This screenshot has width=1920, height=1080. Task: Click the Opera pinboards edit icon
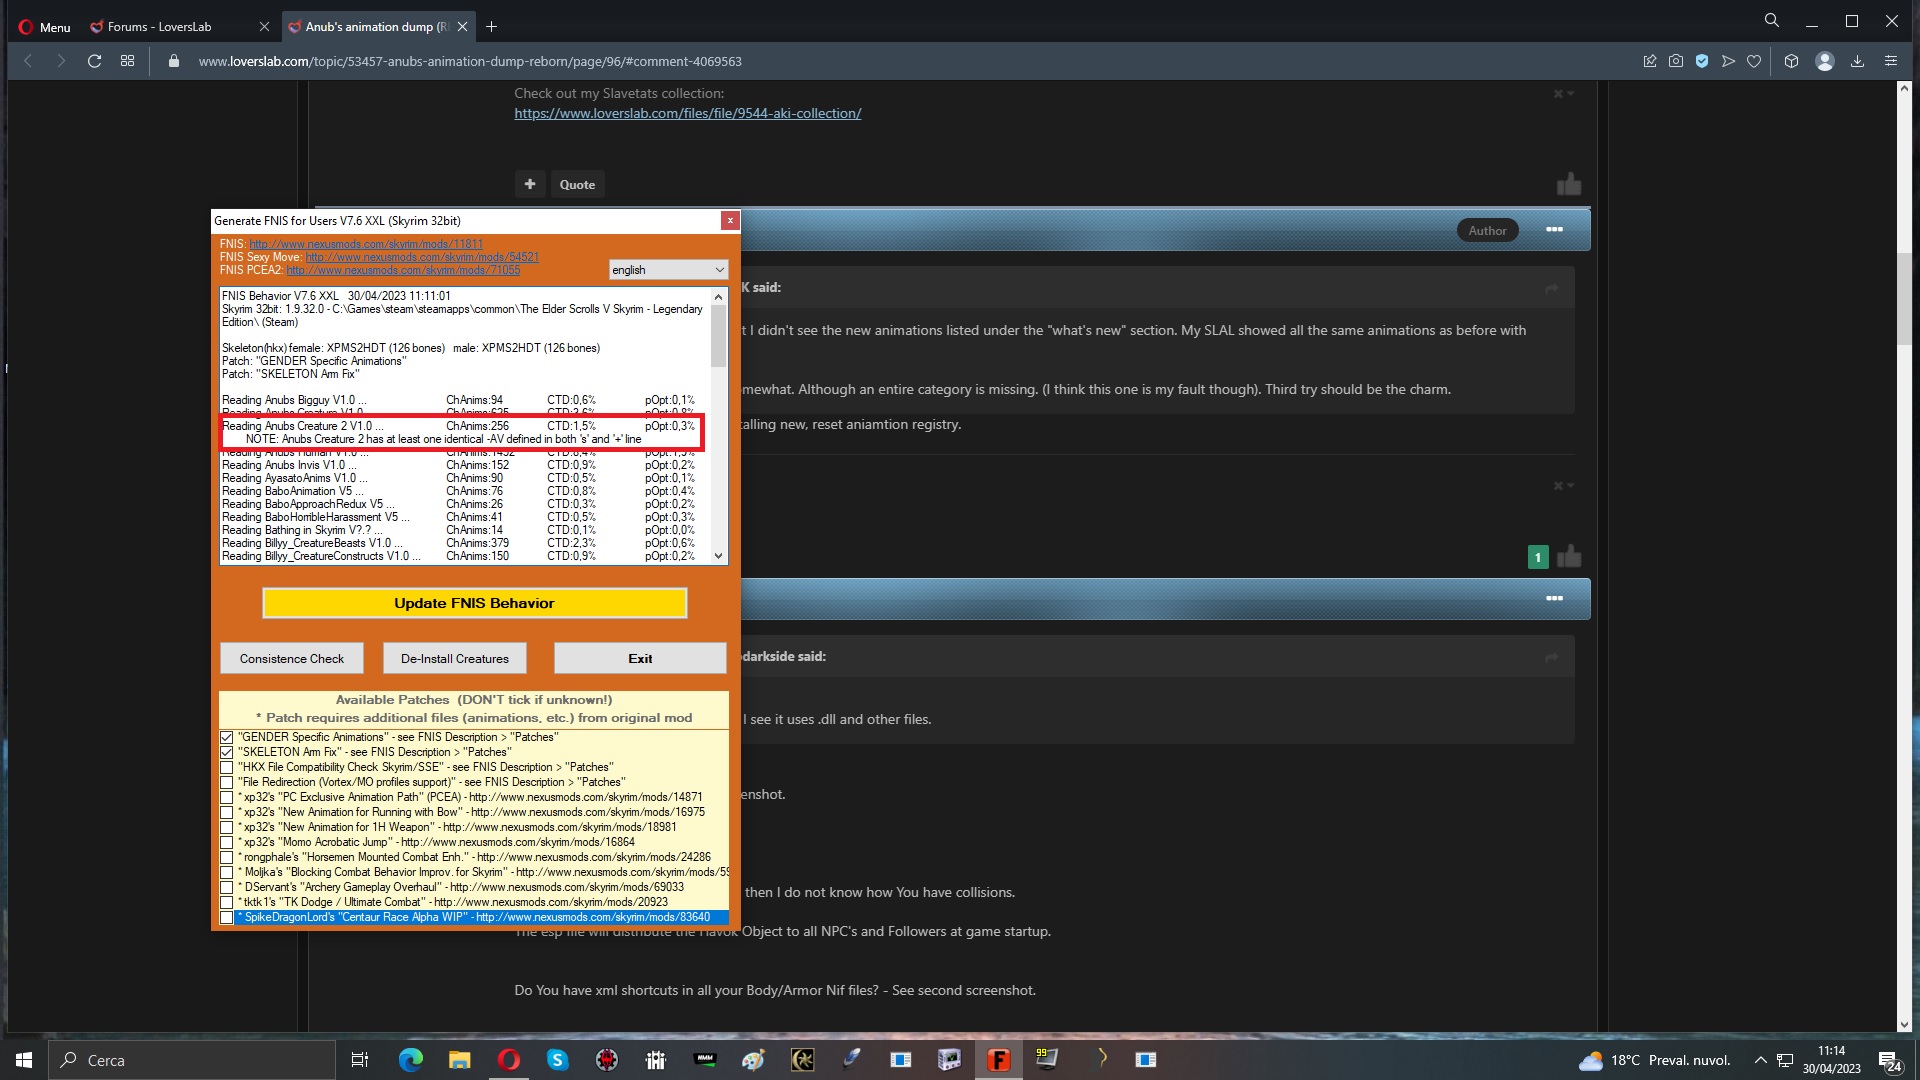[x=1650, y=61]
